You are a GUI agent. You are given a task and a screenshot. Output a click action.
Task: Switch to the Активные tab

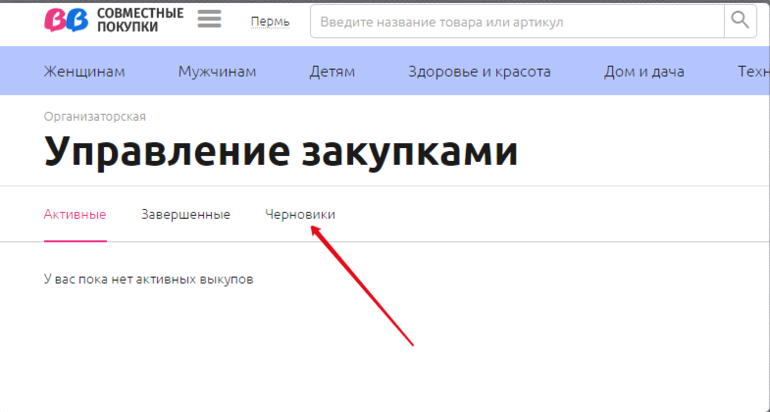(75, 214)
